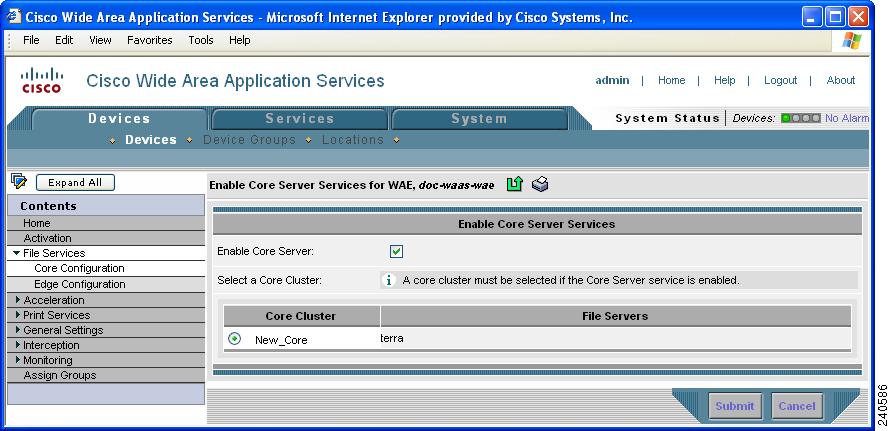890x431 pixels.
Task: Switch to the System tab
Action: 479,119
